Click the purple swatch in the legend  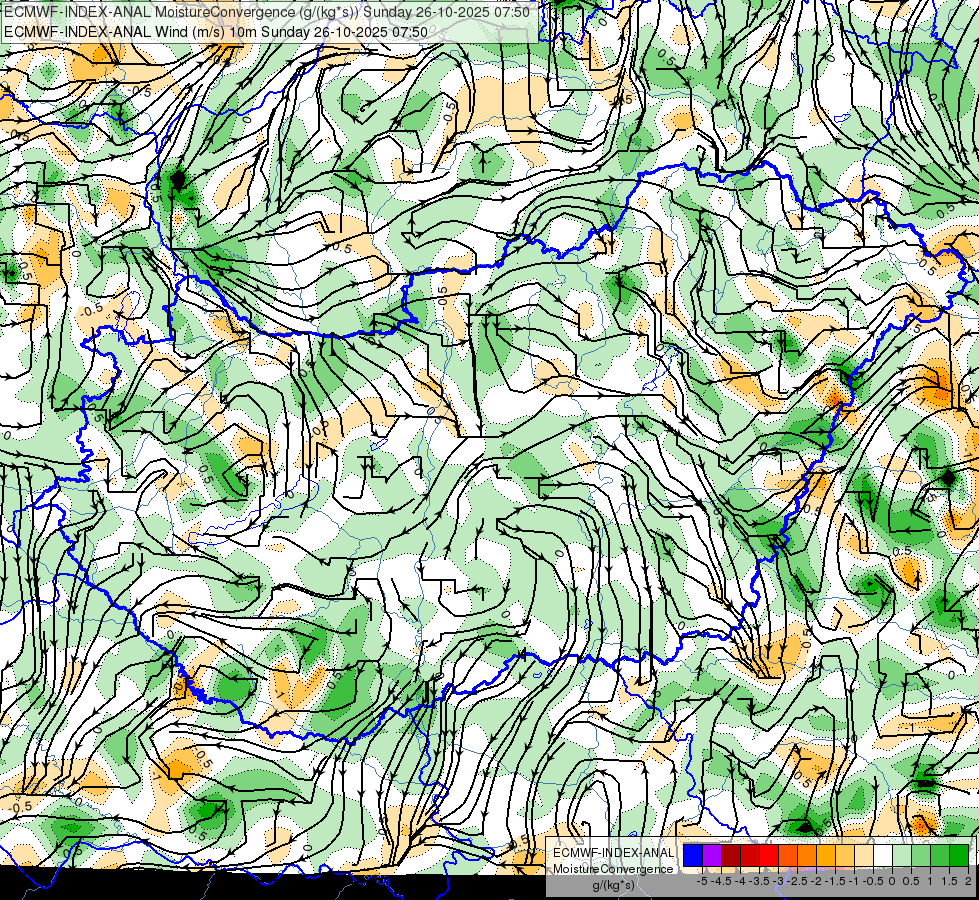click(712, 855)
